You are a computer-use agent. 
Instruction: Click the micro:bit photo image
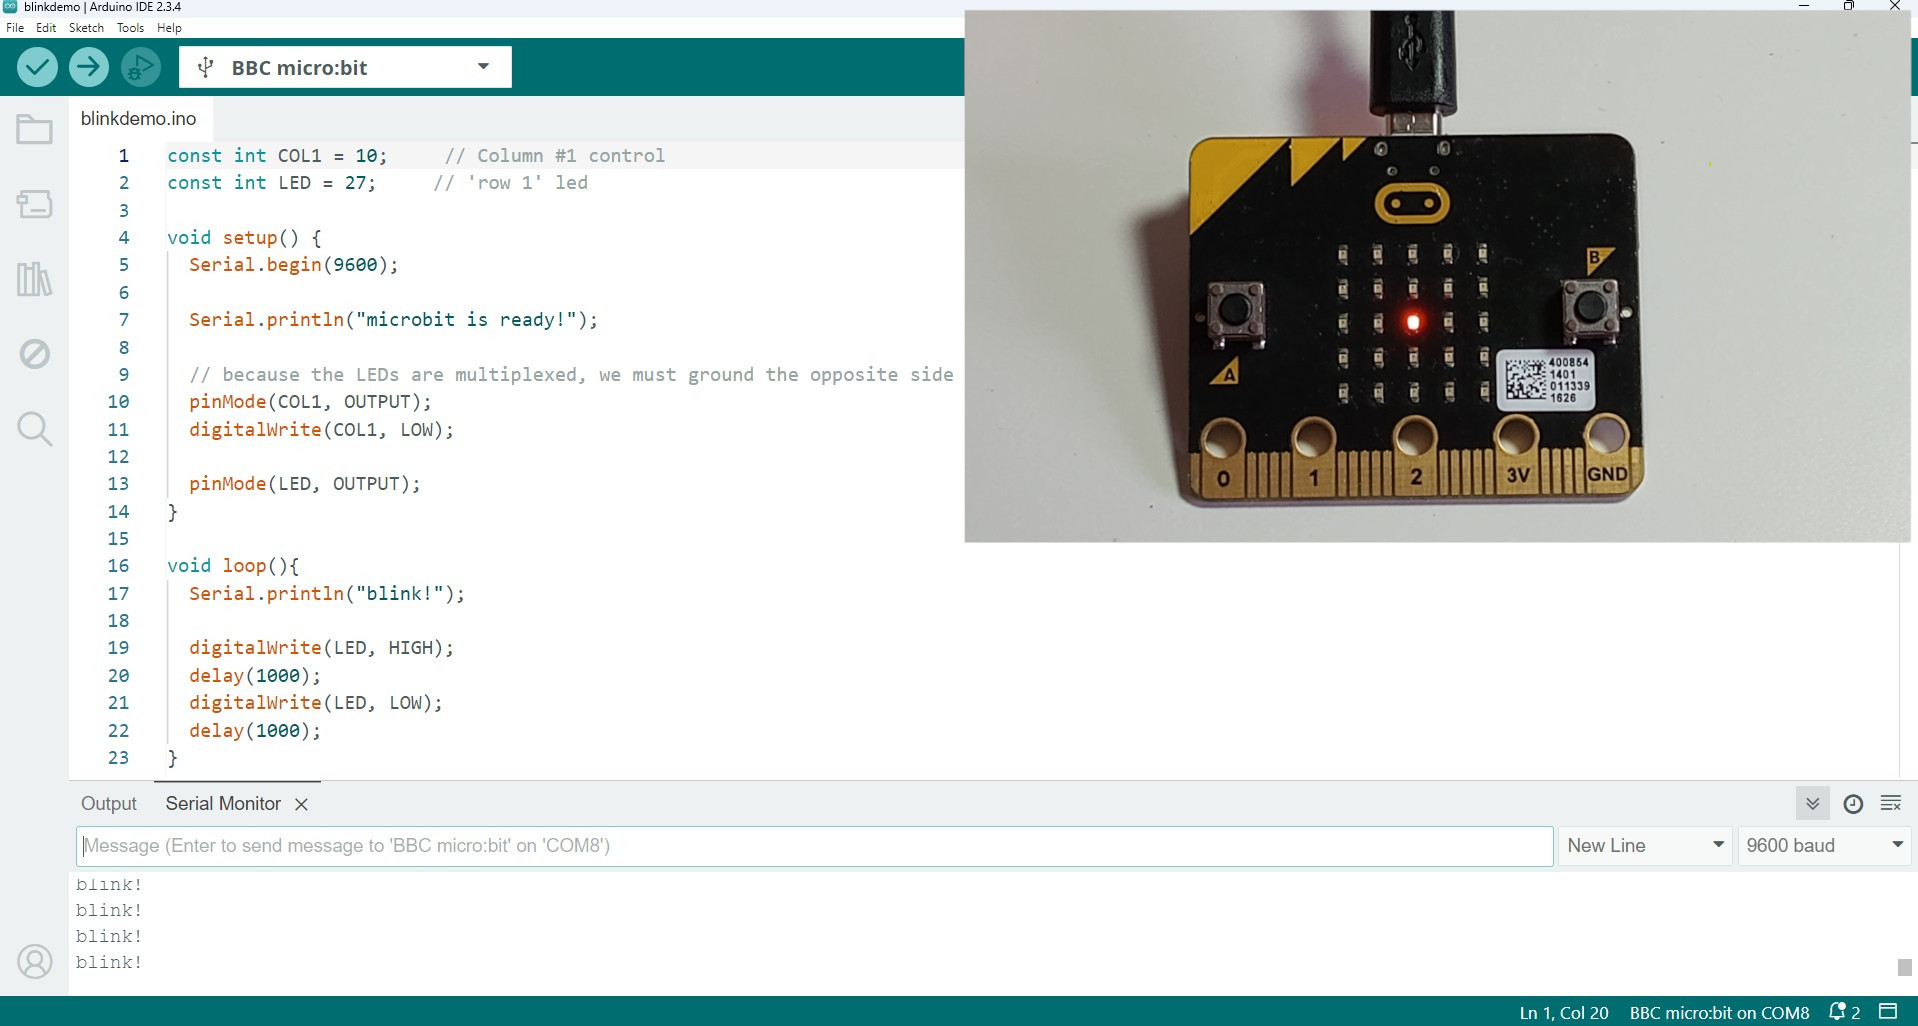(x=1437, y=276)
